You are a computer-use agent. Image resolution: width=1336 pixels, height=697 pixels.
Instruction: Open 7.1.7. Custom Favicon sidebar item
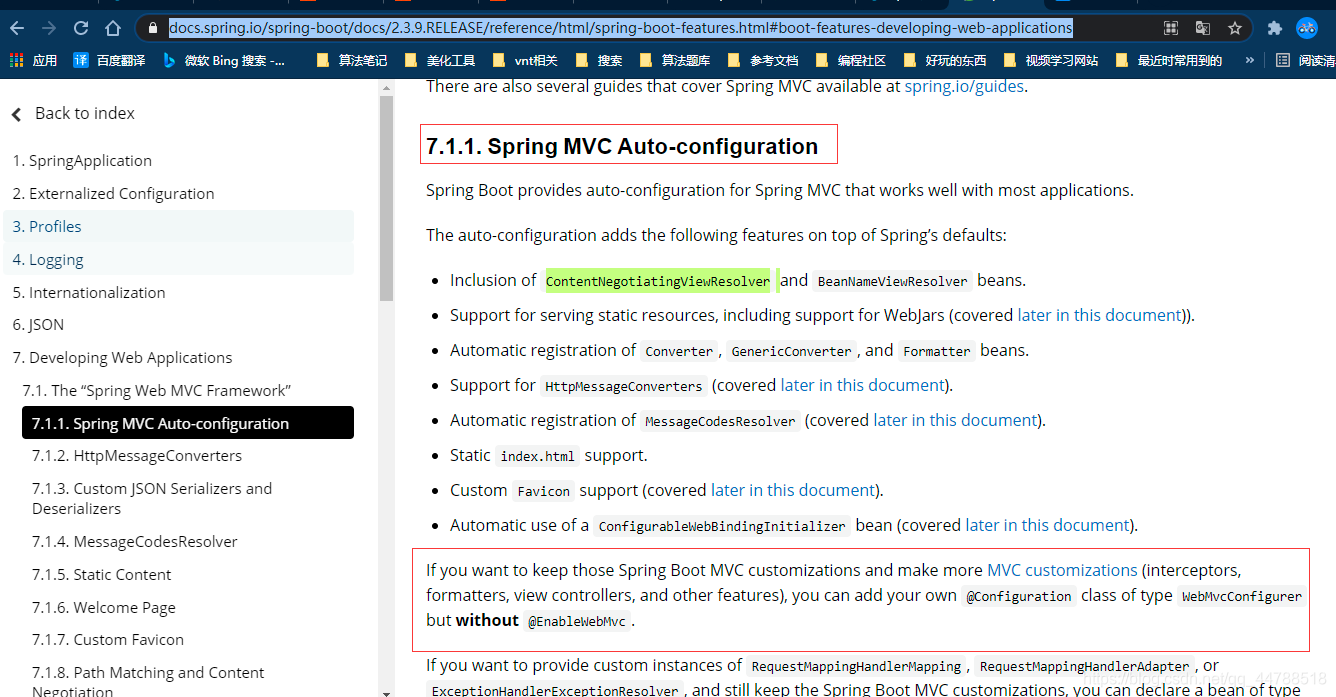coord(108,640)
